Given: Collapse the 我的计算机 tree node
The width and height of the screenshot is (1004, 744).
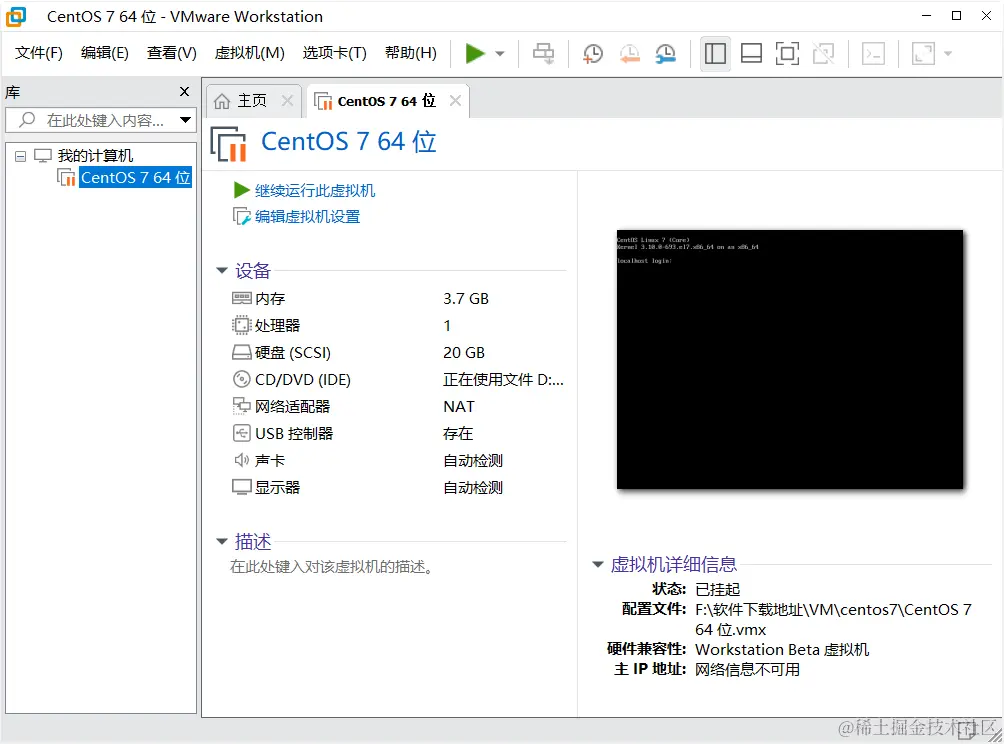Looking at the screenshot, I should pyautogui.click(x=20, y=156).
